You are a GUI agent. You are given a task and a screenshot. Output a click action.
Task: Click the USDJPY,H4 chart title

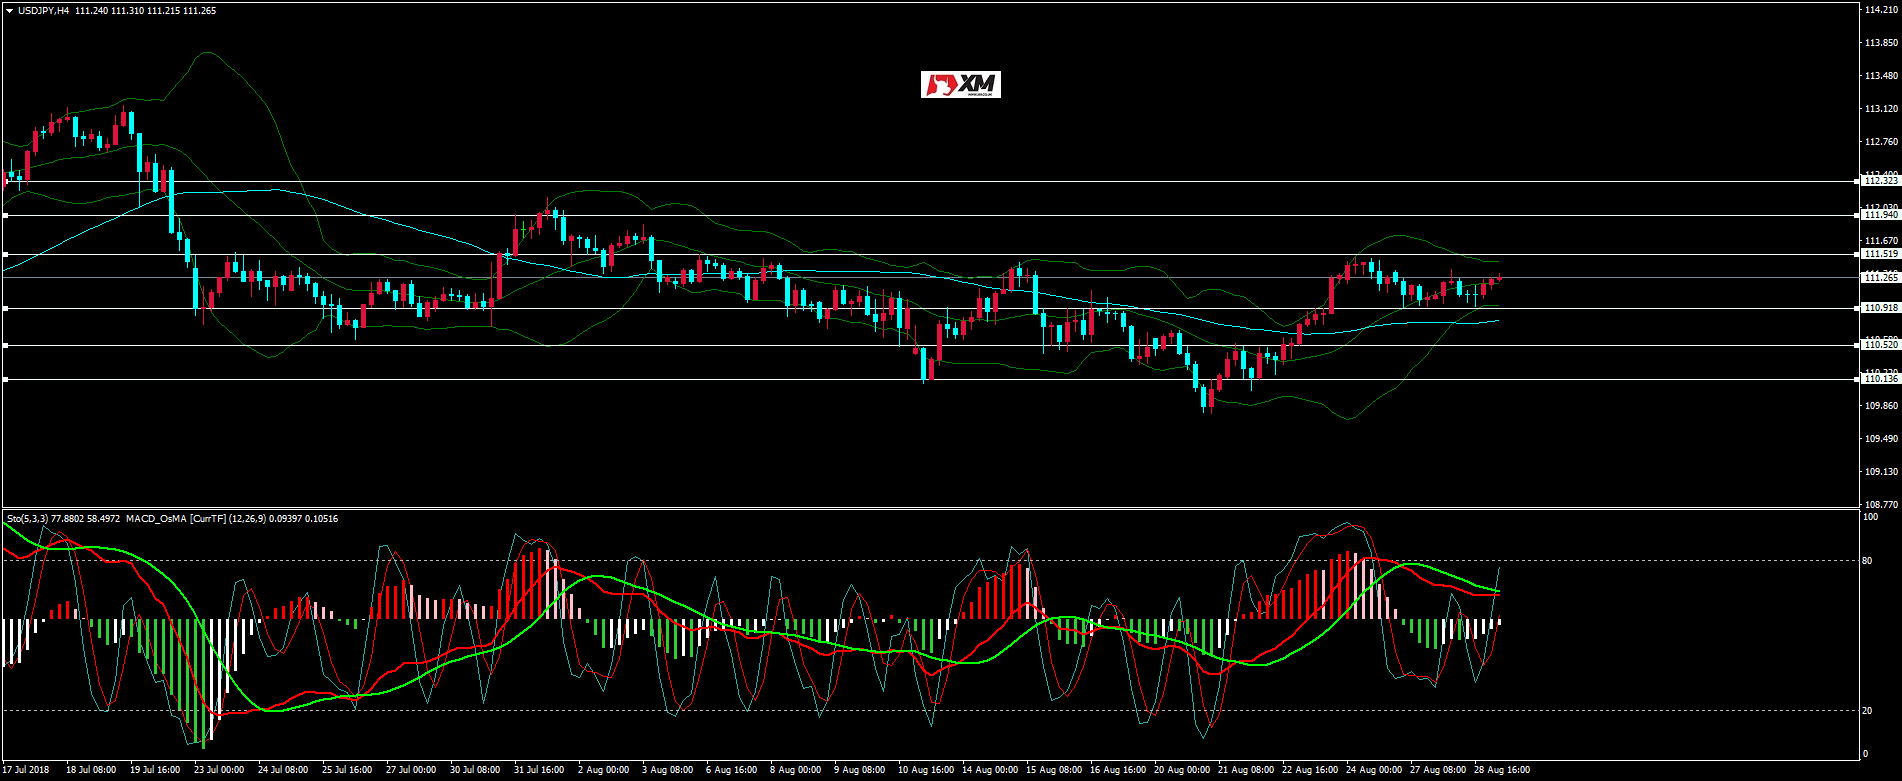(x=44, y=11)
